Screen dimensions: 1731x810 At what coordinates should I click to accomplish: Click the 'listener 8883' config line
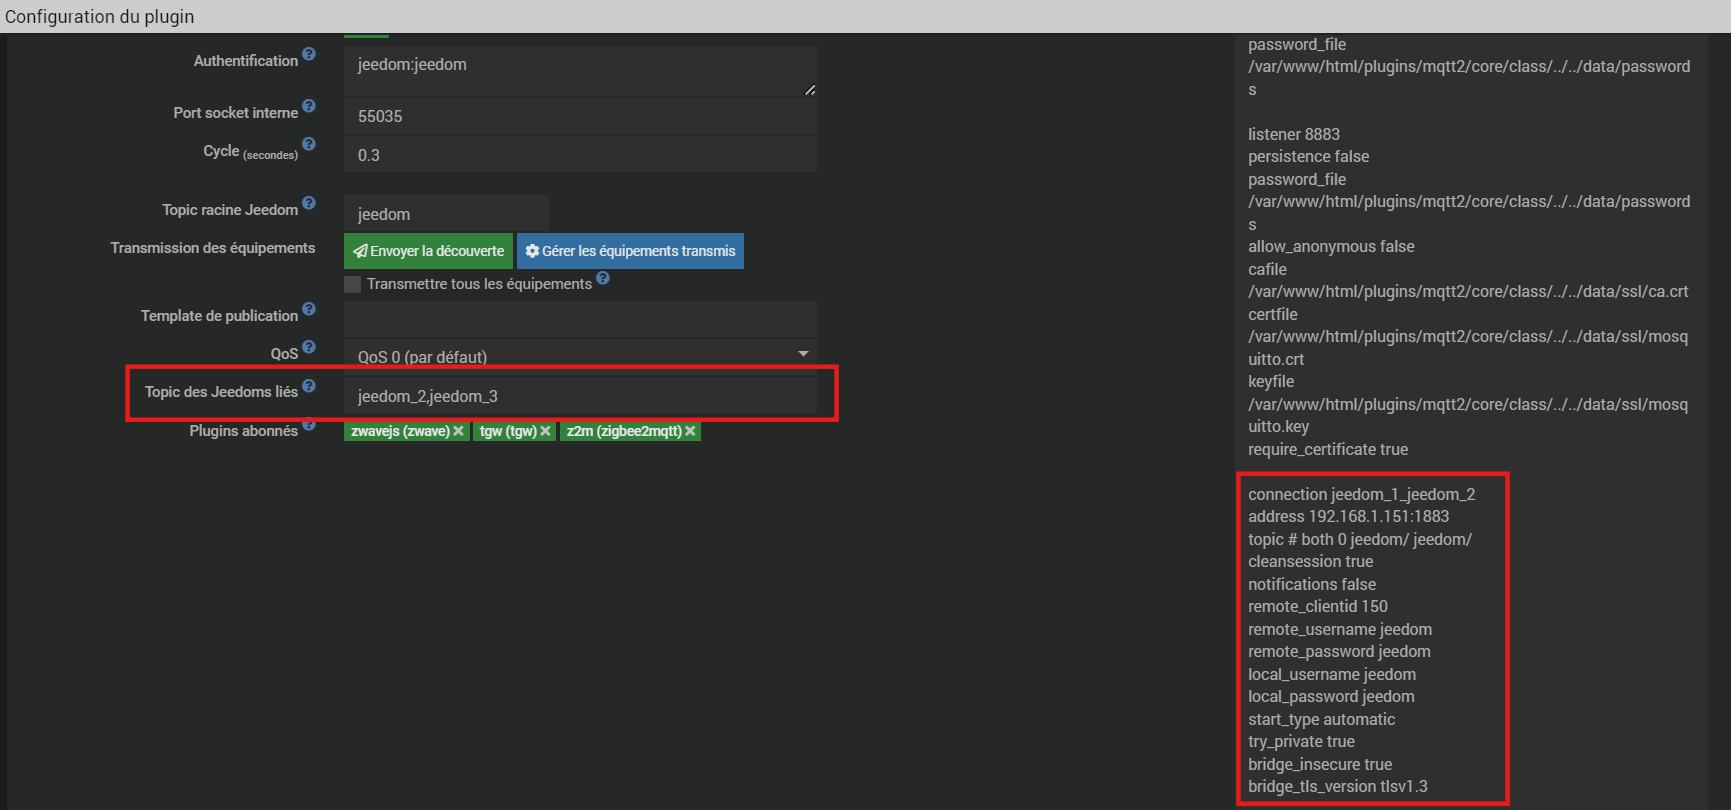tap(1294, 134)
